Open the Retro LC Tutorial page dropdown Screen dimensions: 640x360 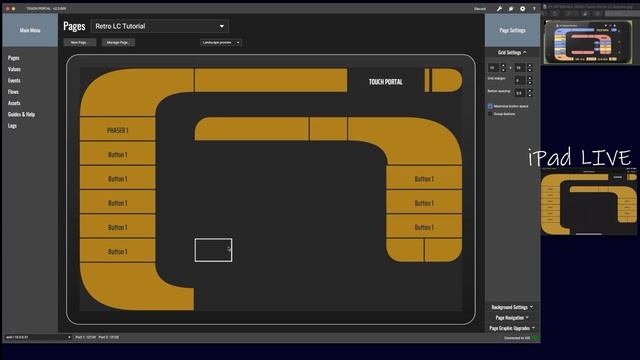160,26
